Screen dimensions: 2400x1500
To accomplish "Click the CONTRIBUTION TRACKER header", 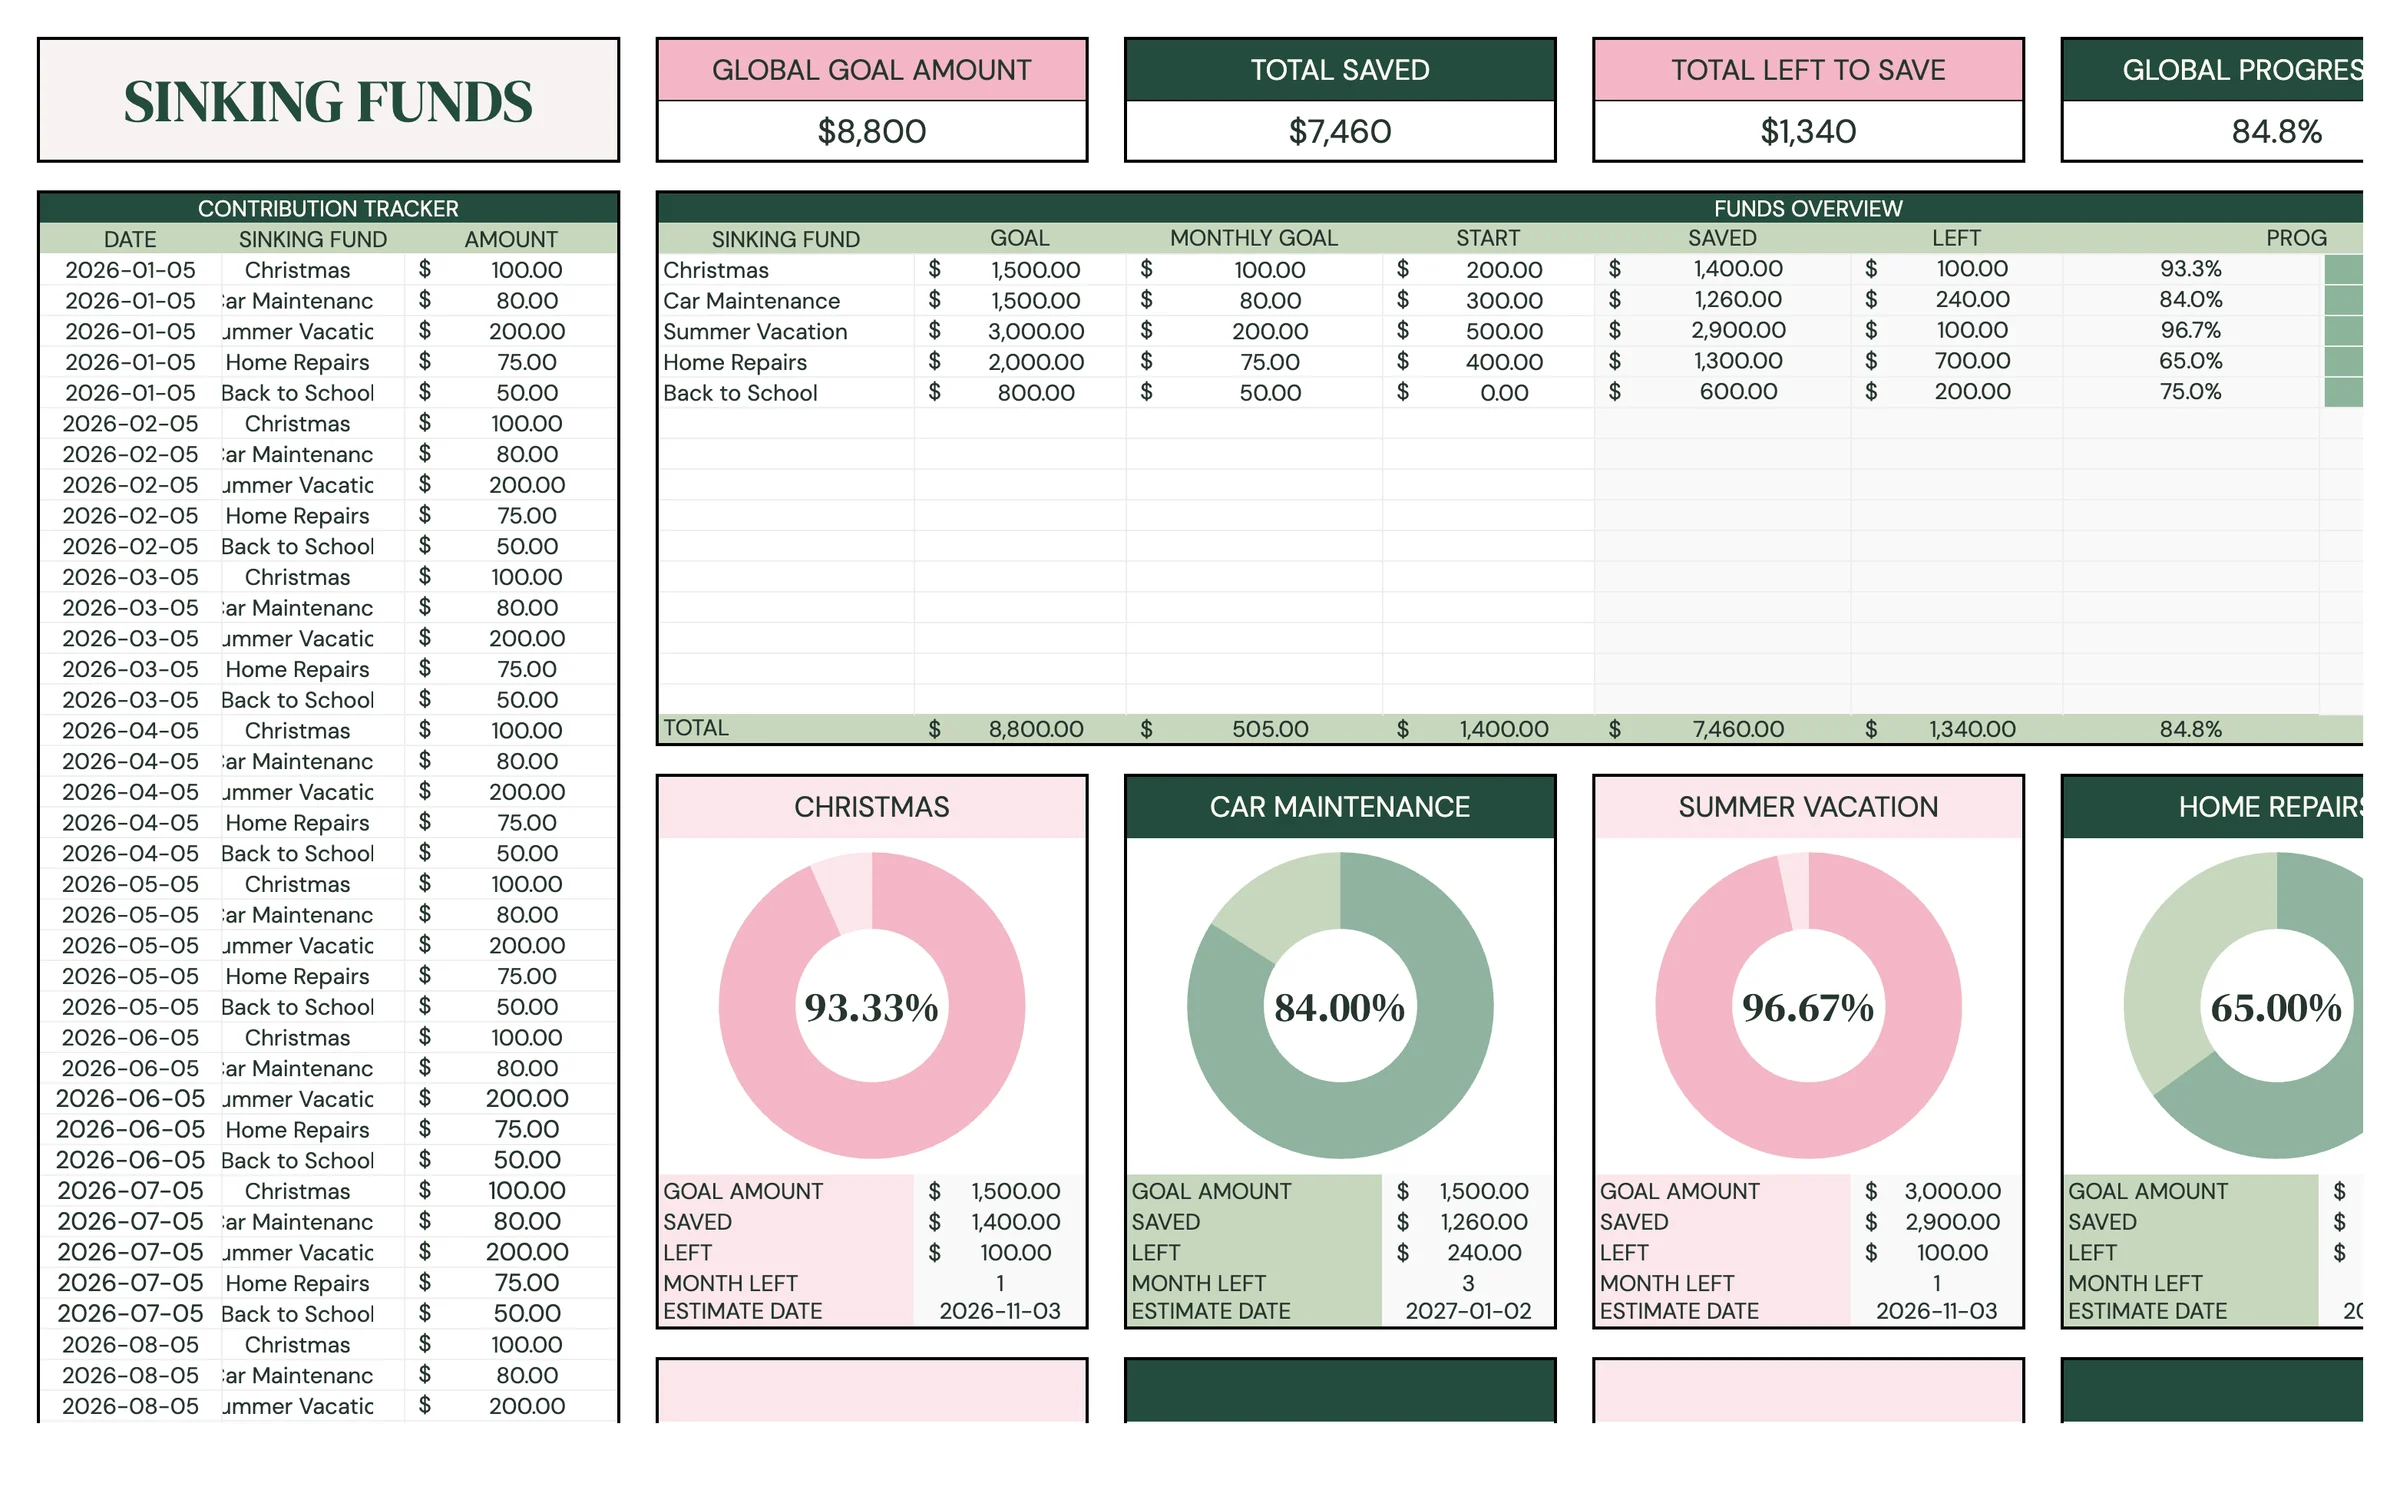I will tap(328, 208).
